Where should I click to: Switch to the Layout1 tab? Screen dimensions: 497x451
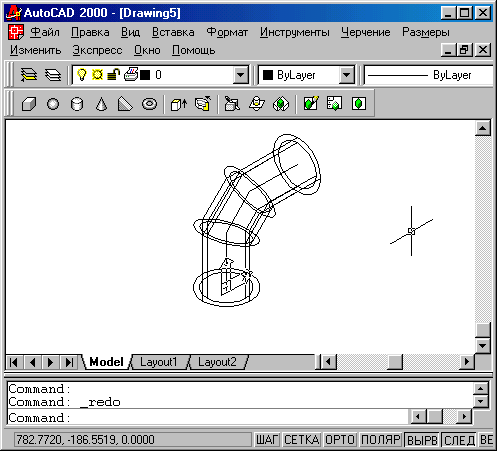158,362
